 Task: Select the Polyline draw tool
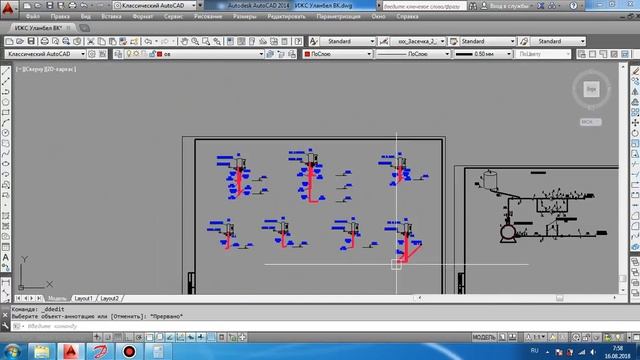tap(5, 92)
